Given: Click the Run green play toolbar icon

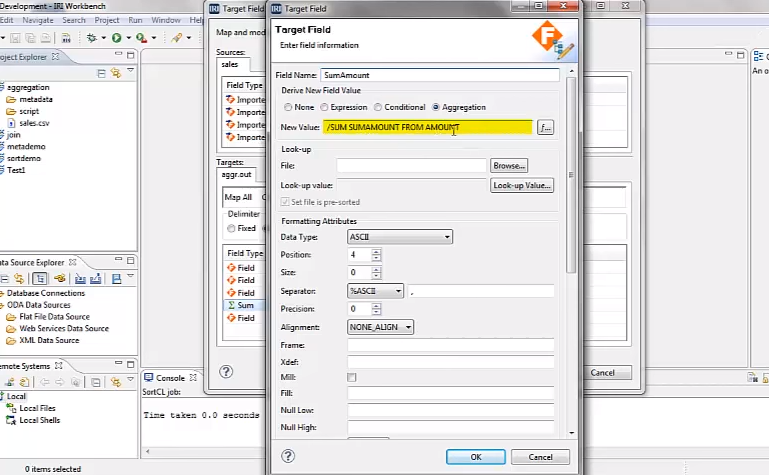Looking at the screenshot, I should click(x=117, y=38).
